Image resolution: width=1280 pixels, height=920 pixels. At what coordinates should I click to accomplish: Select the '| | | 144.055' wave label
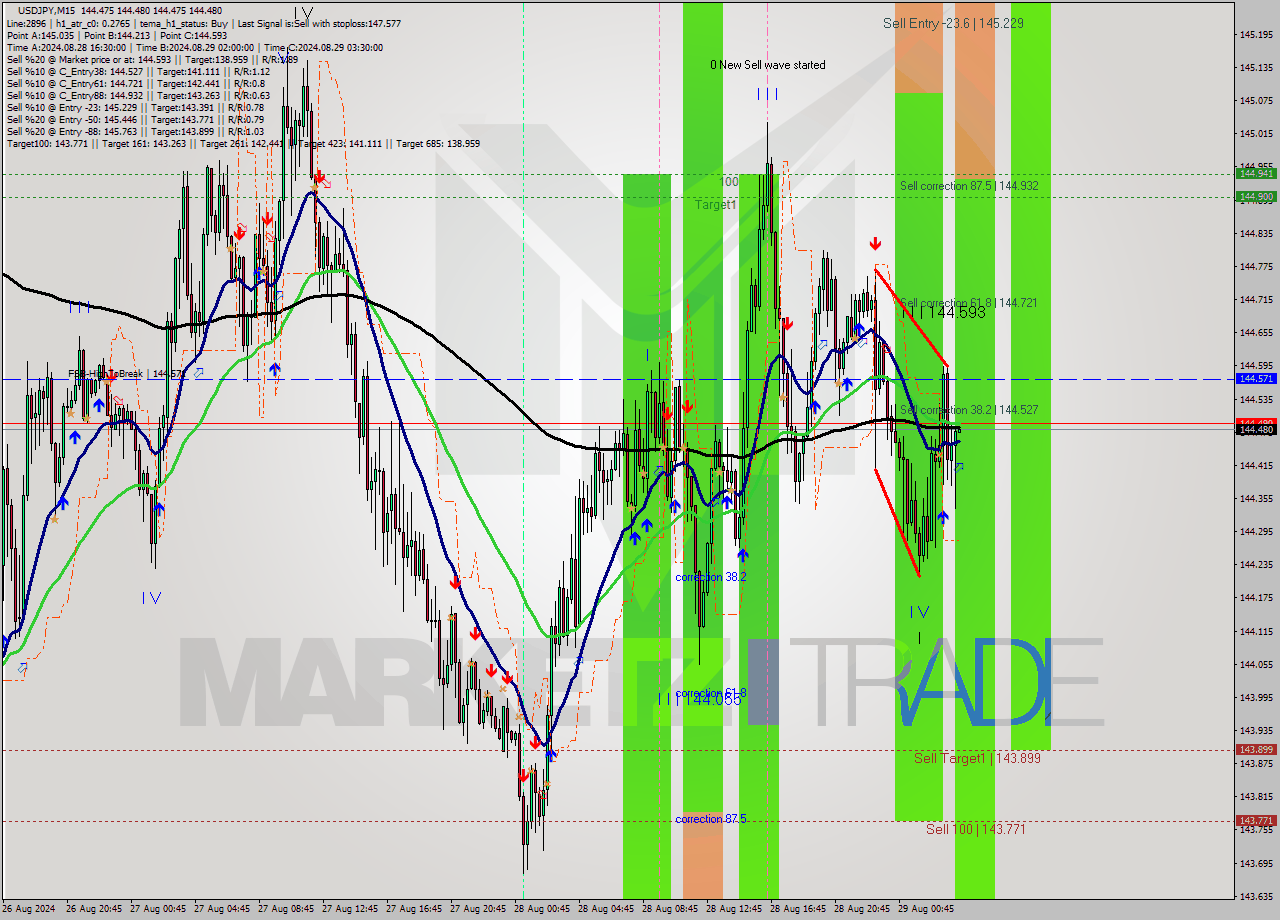pos(700,700)
